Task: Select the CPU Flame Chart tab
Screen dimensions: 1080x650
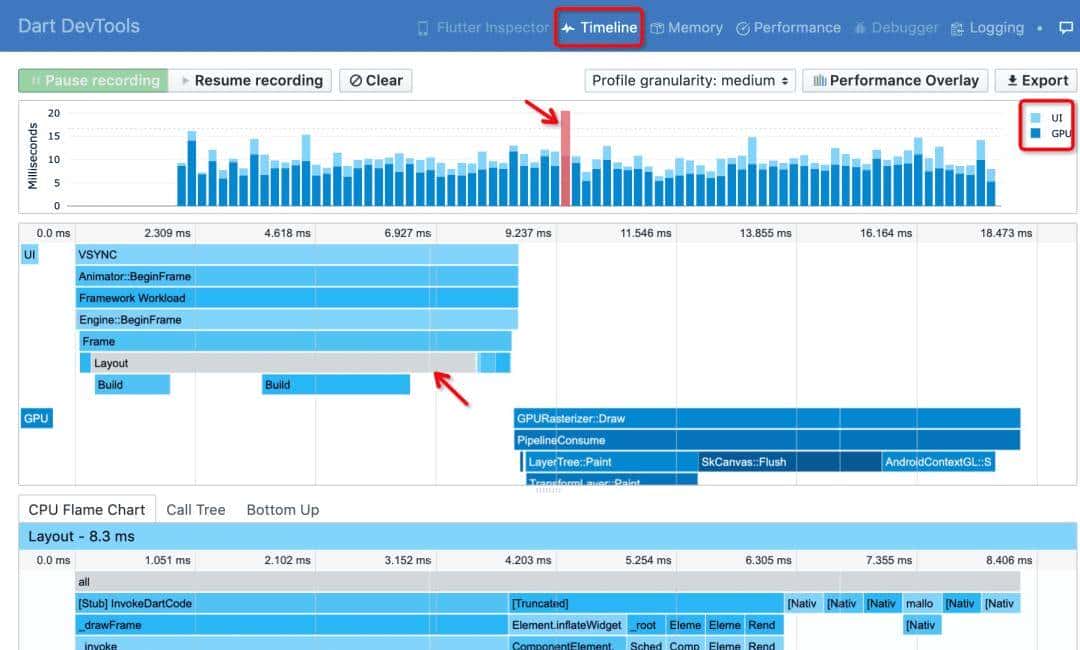Action: [87, 510]
